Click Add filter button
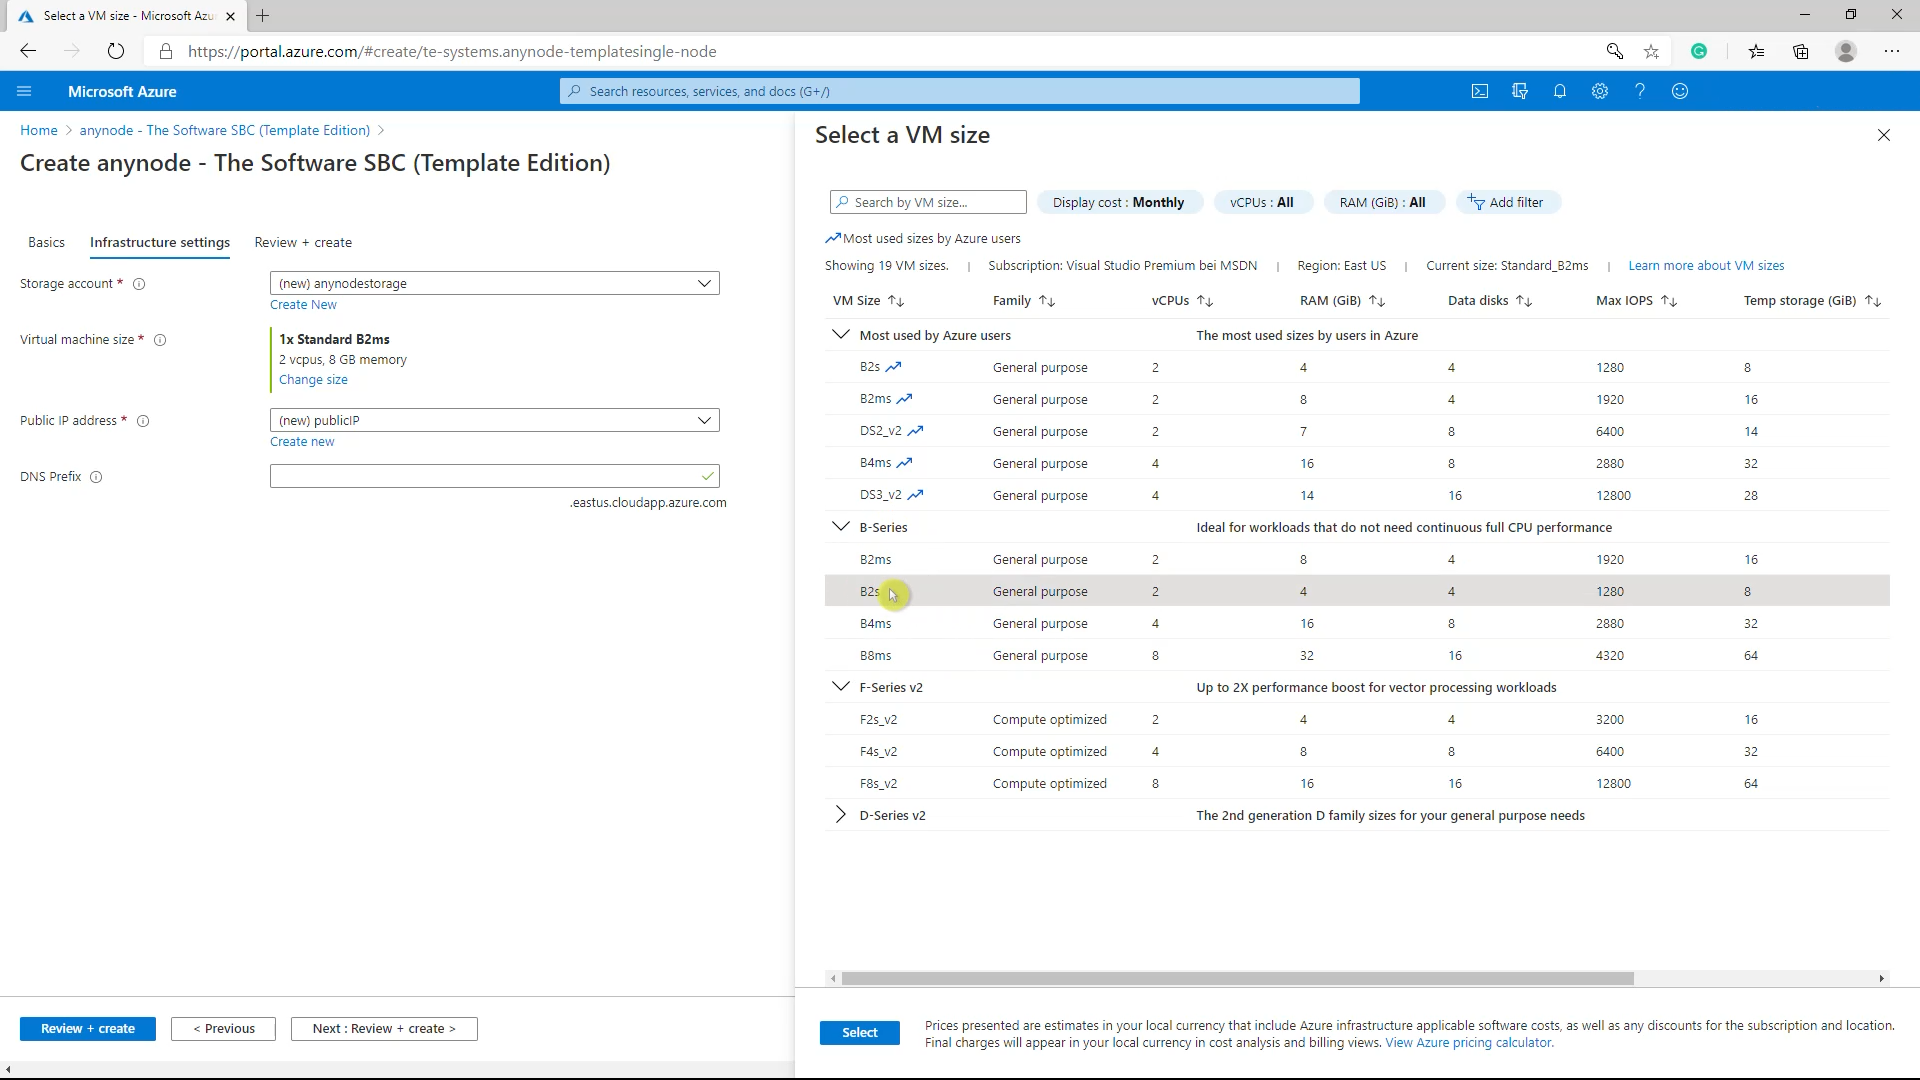 coord(1508,202)
